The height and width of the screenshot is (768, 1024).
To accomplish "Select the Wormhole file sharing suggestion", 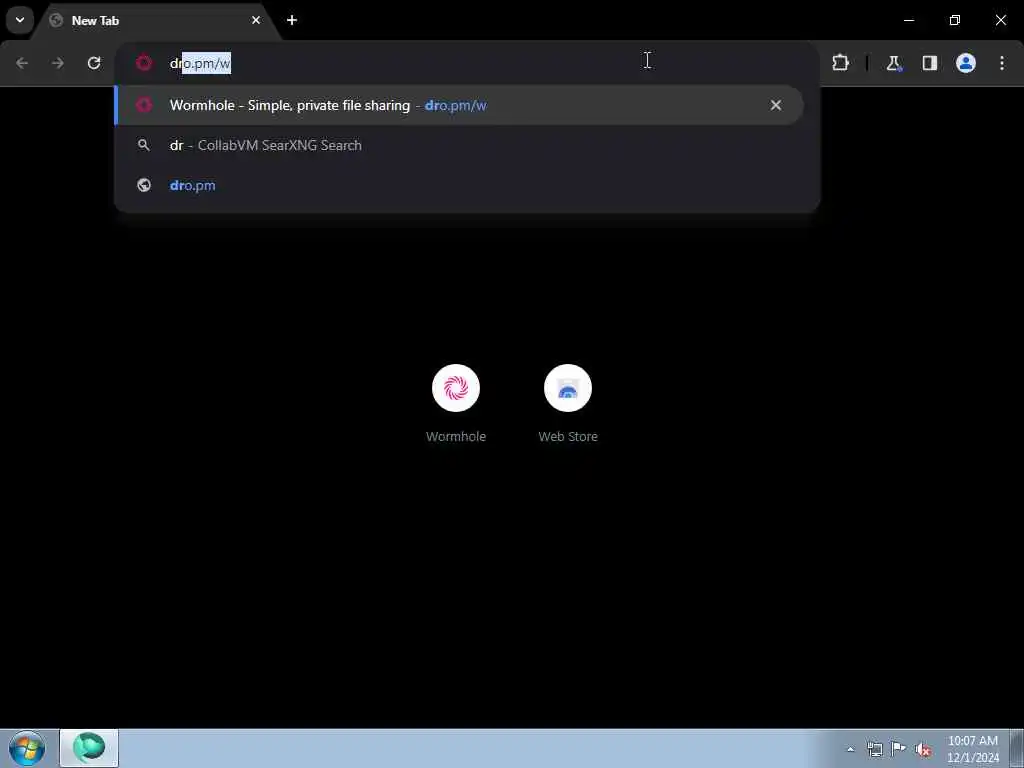I will (x=458, y=105).
